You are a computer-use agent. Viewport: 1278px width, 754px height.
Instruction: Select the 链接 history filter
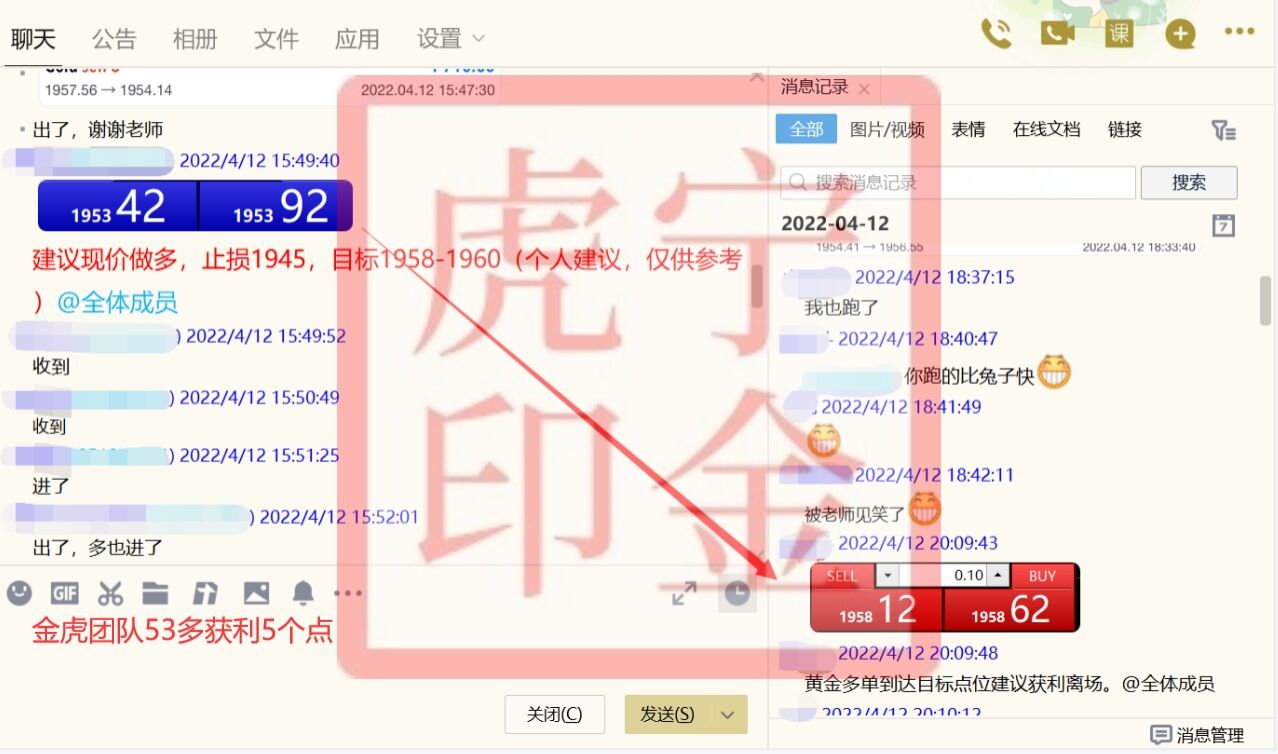[1125, 129]
